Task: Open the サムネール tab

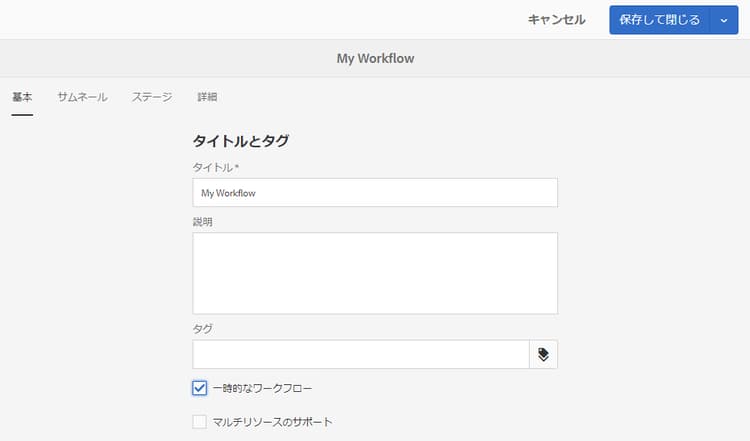Action: 82,97
